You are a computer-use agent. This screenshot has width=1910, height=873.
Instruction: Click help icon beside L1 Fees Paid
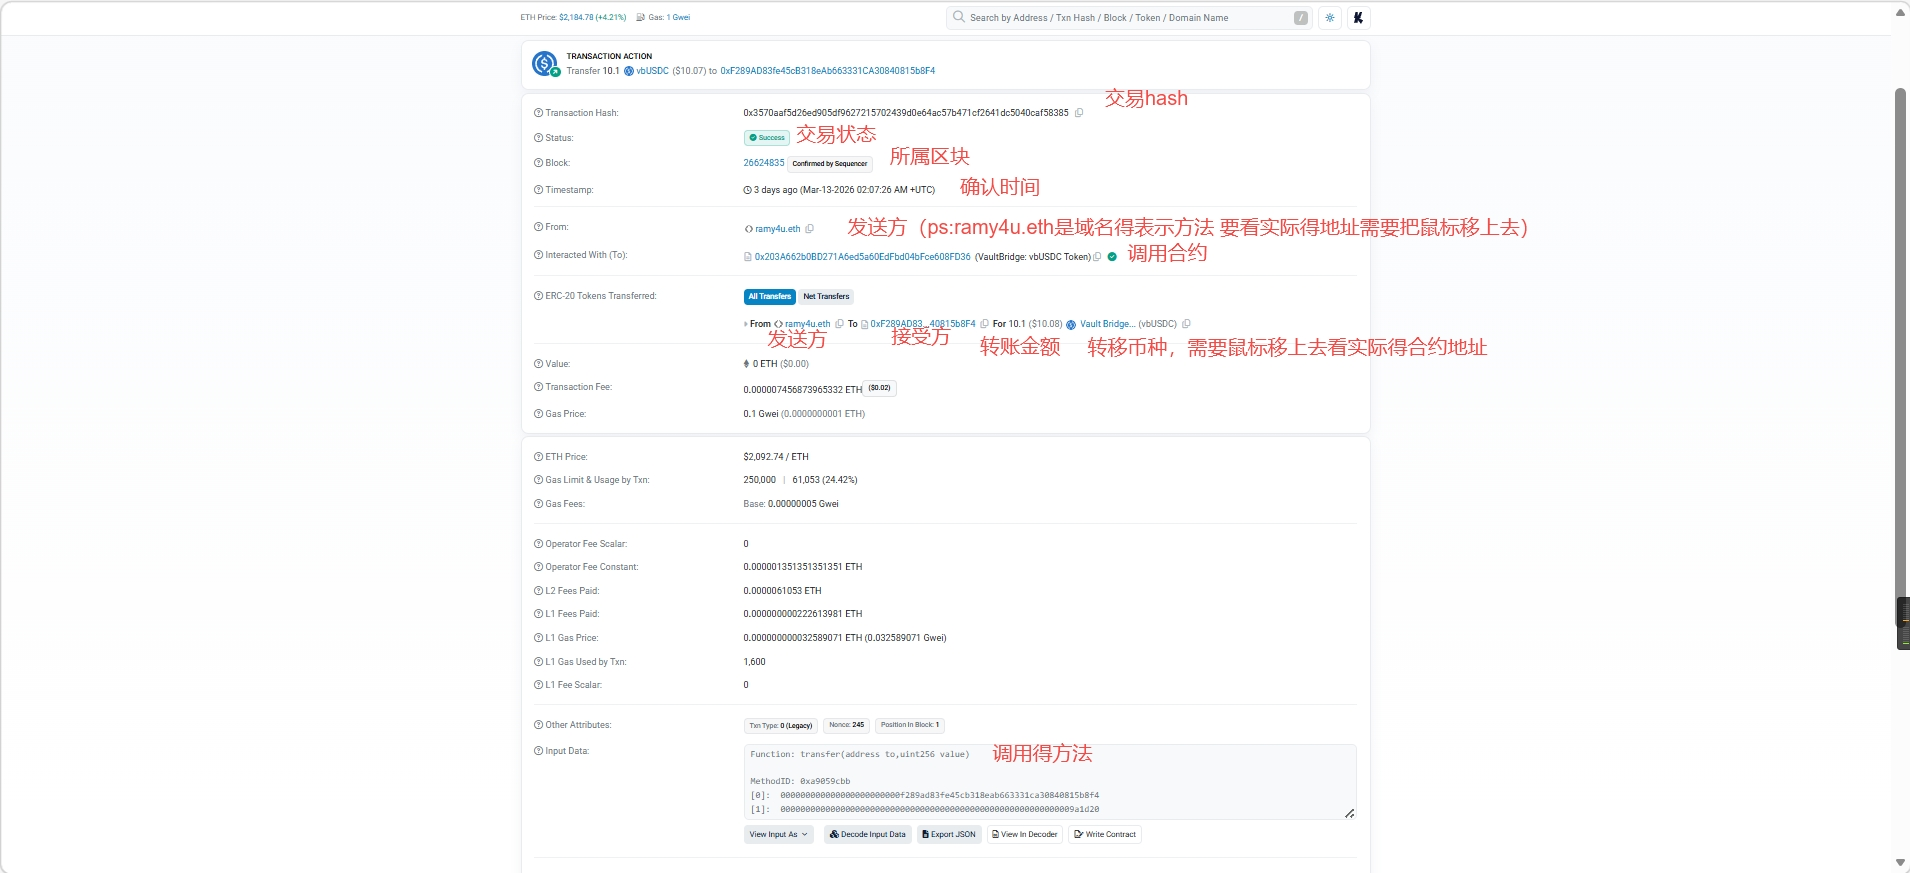[539, 614]
